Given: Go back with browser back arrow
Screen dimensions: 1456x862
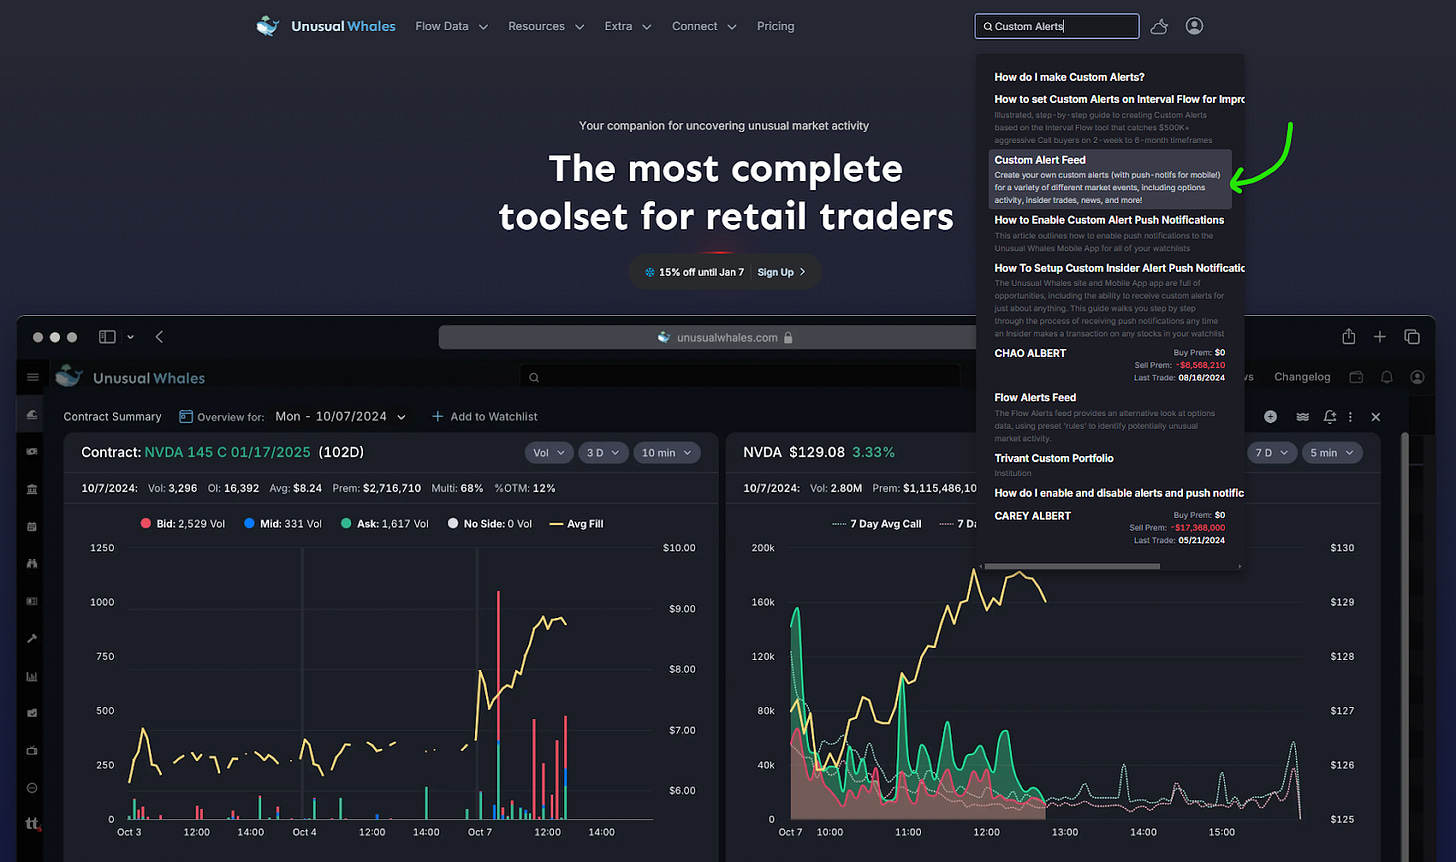Looking at the screenshot, I should [159, 337].
